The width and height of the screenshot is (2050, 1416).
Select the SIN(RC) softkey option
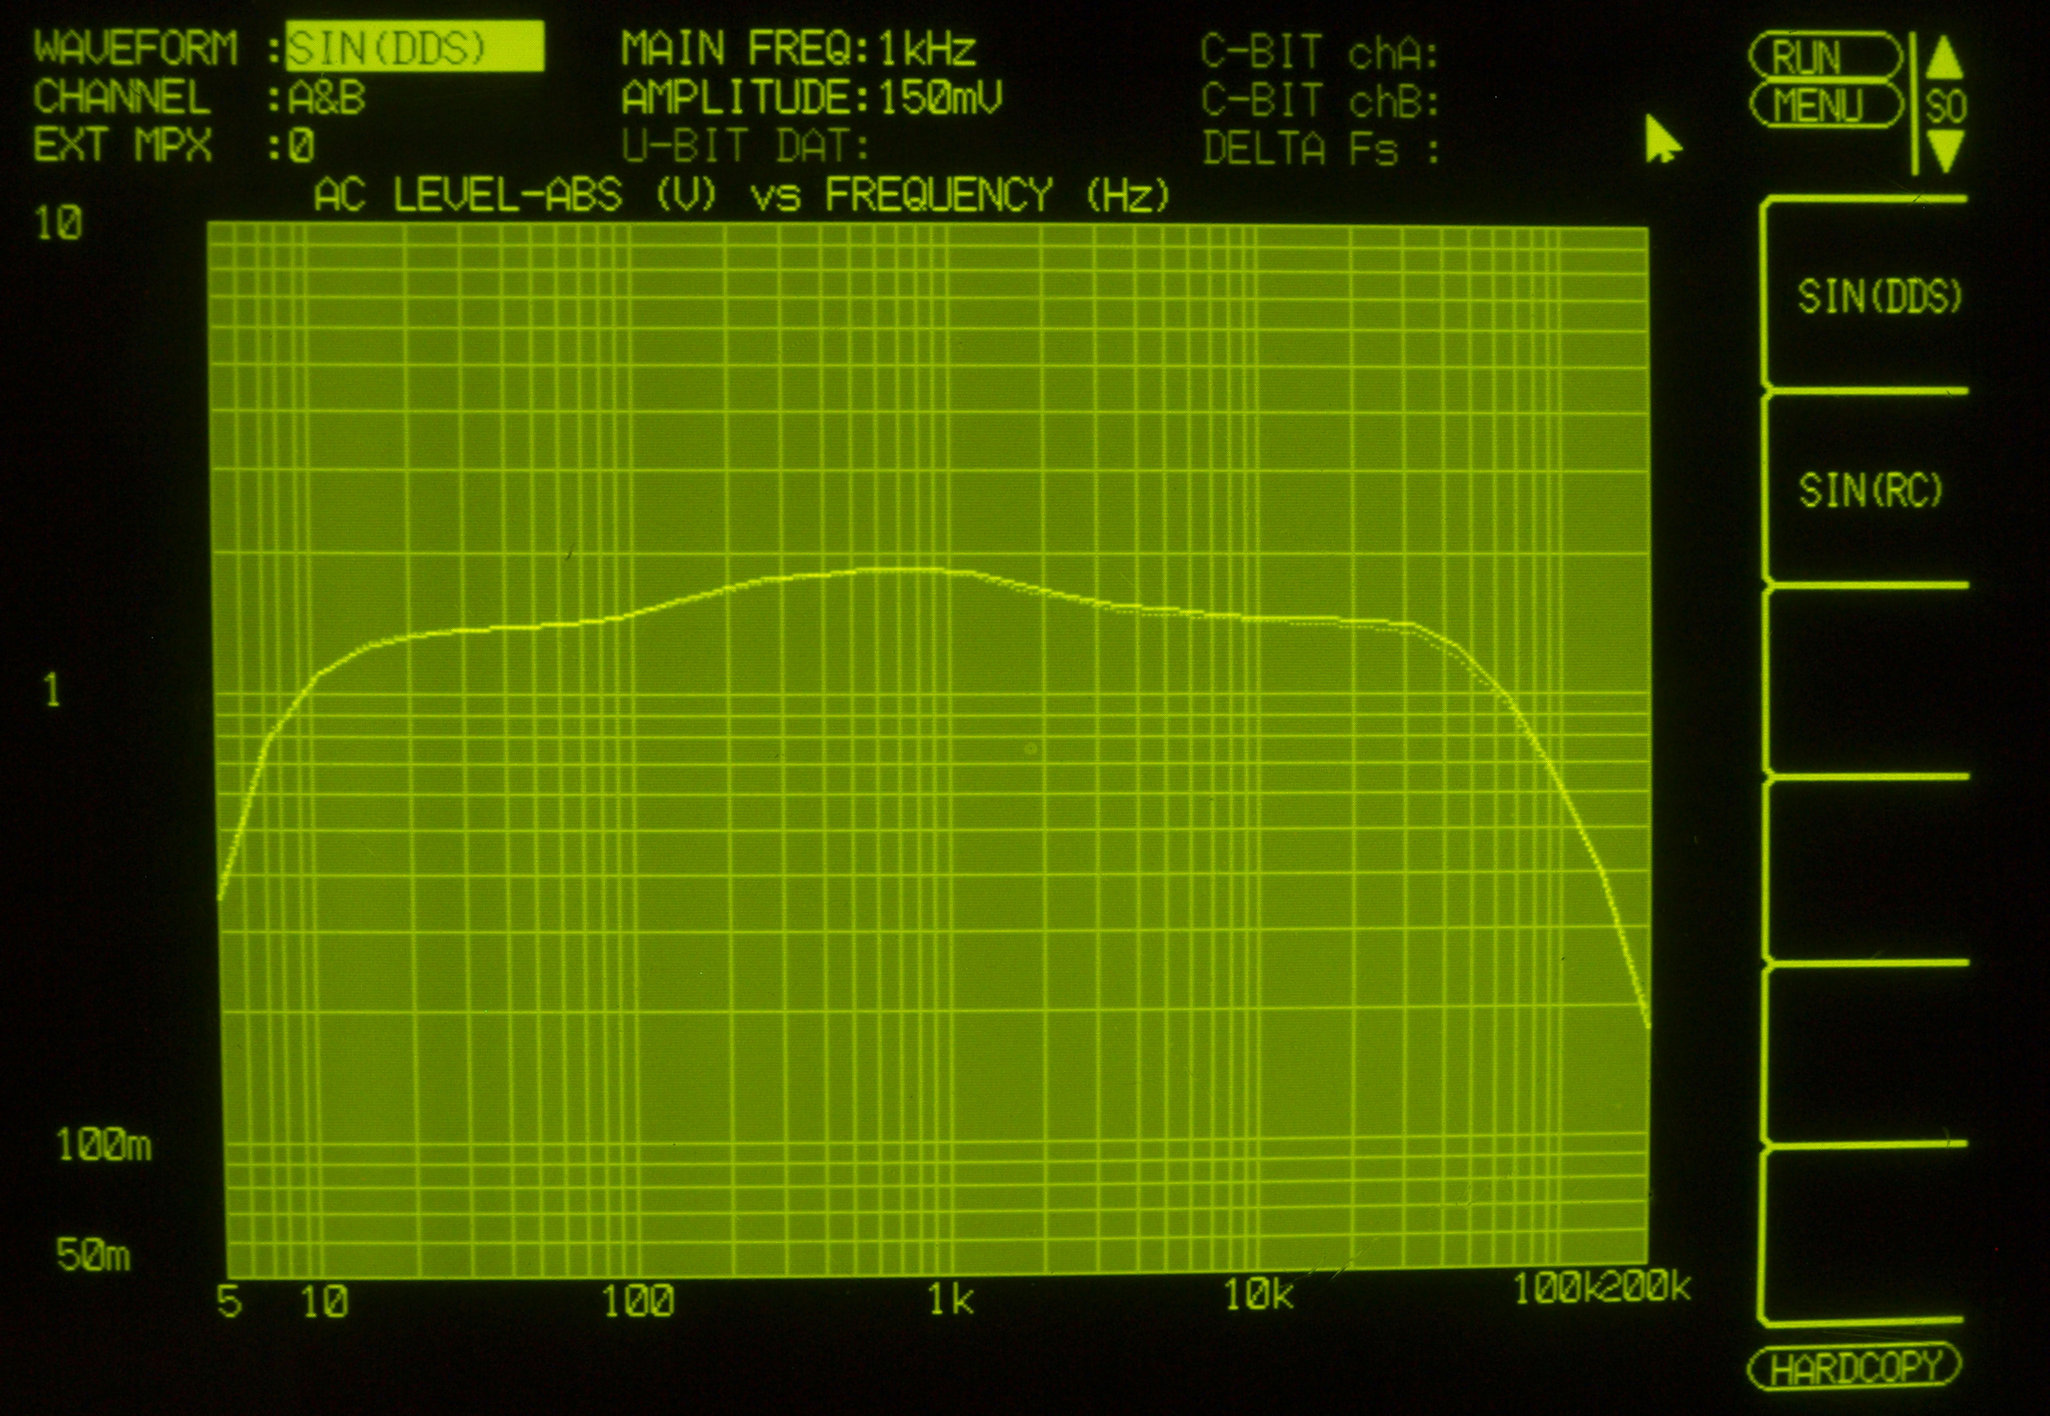(x=1868, y=490)
